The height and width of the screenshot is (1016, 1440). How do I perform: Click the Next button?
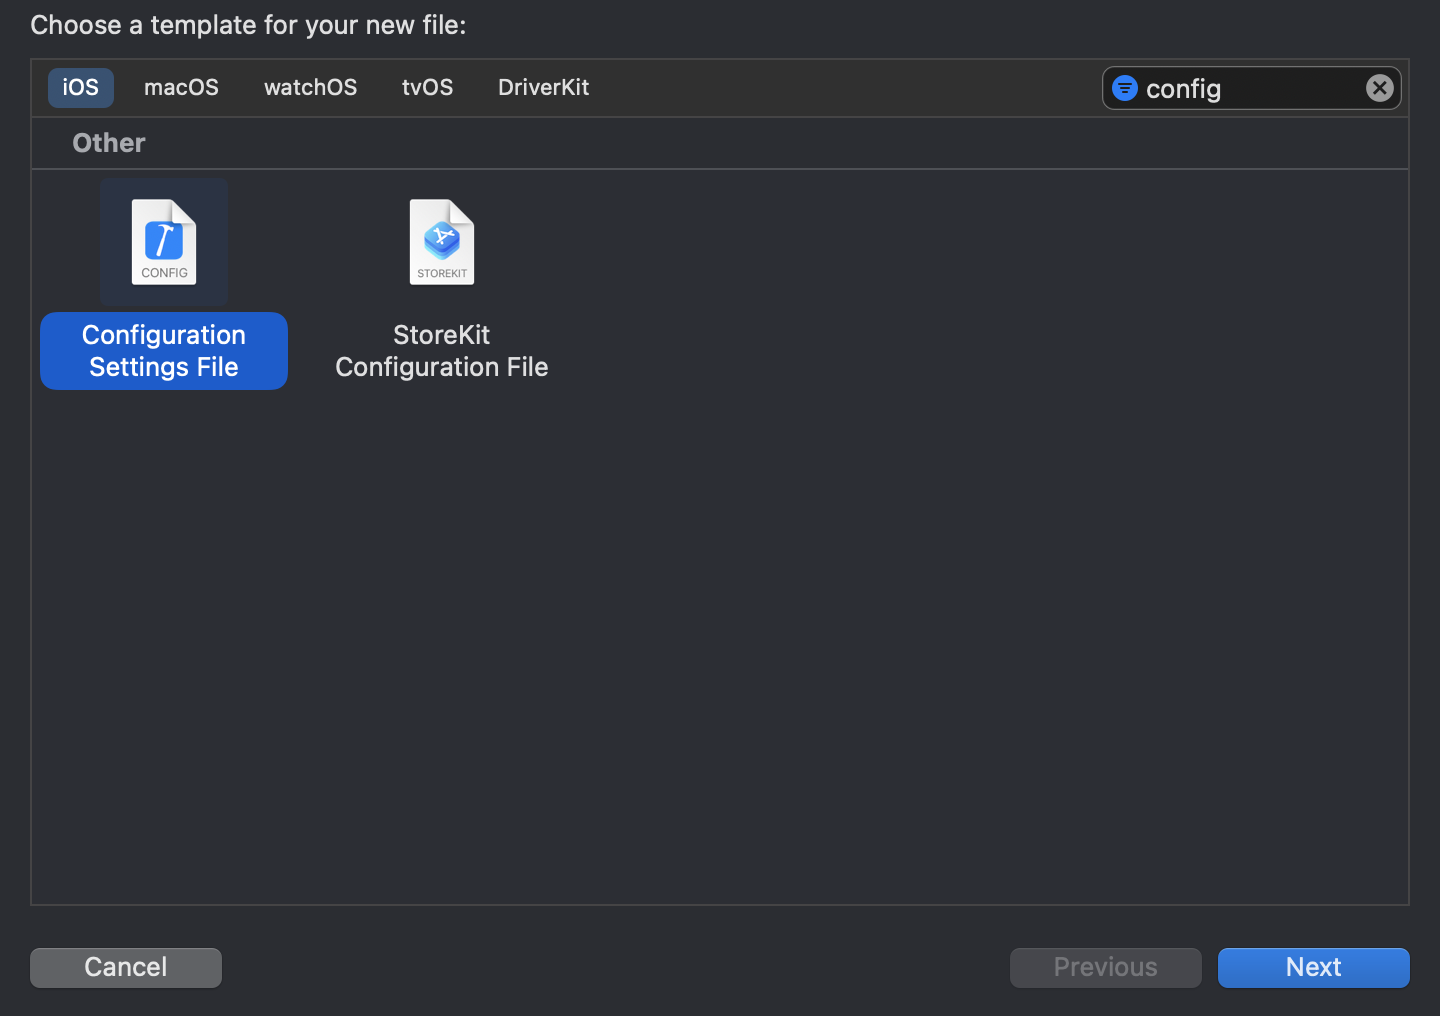point(1313,967)
